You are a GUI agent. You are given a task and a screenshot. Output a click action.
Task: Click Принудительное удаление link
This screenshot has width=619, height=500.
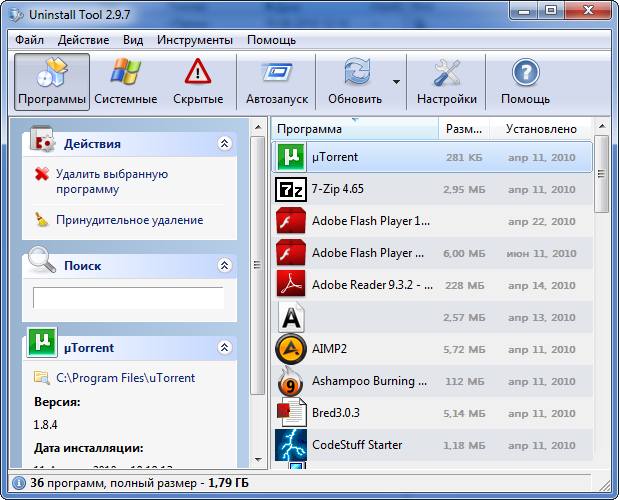click(129, 220)
